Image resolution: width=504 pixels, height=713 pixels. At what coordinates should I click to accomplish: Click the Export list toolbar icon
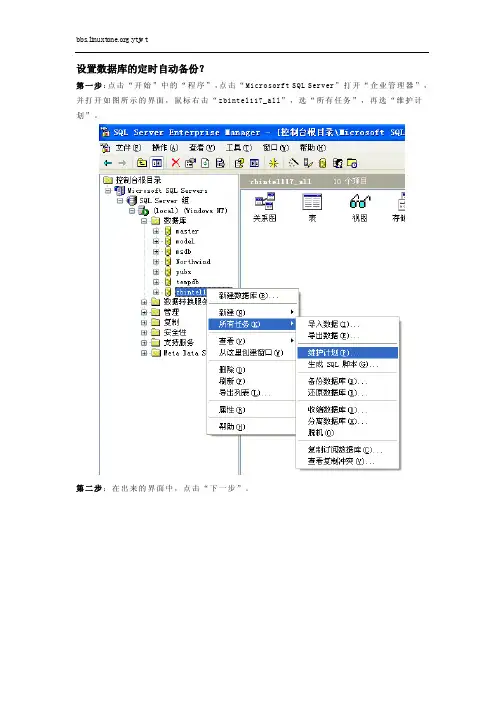click(x=220, y=163)
